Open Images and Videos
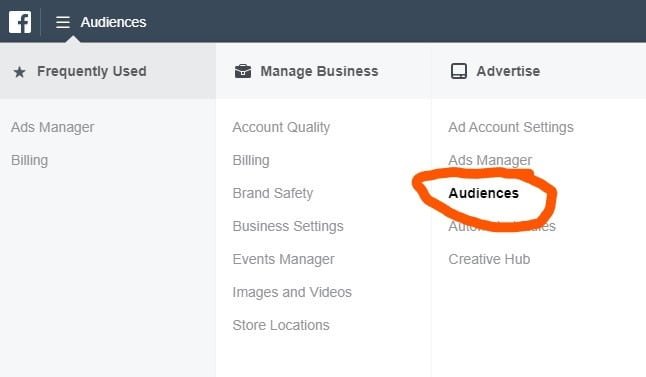 [292, 292]
